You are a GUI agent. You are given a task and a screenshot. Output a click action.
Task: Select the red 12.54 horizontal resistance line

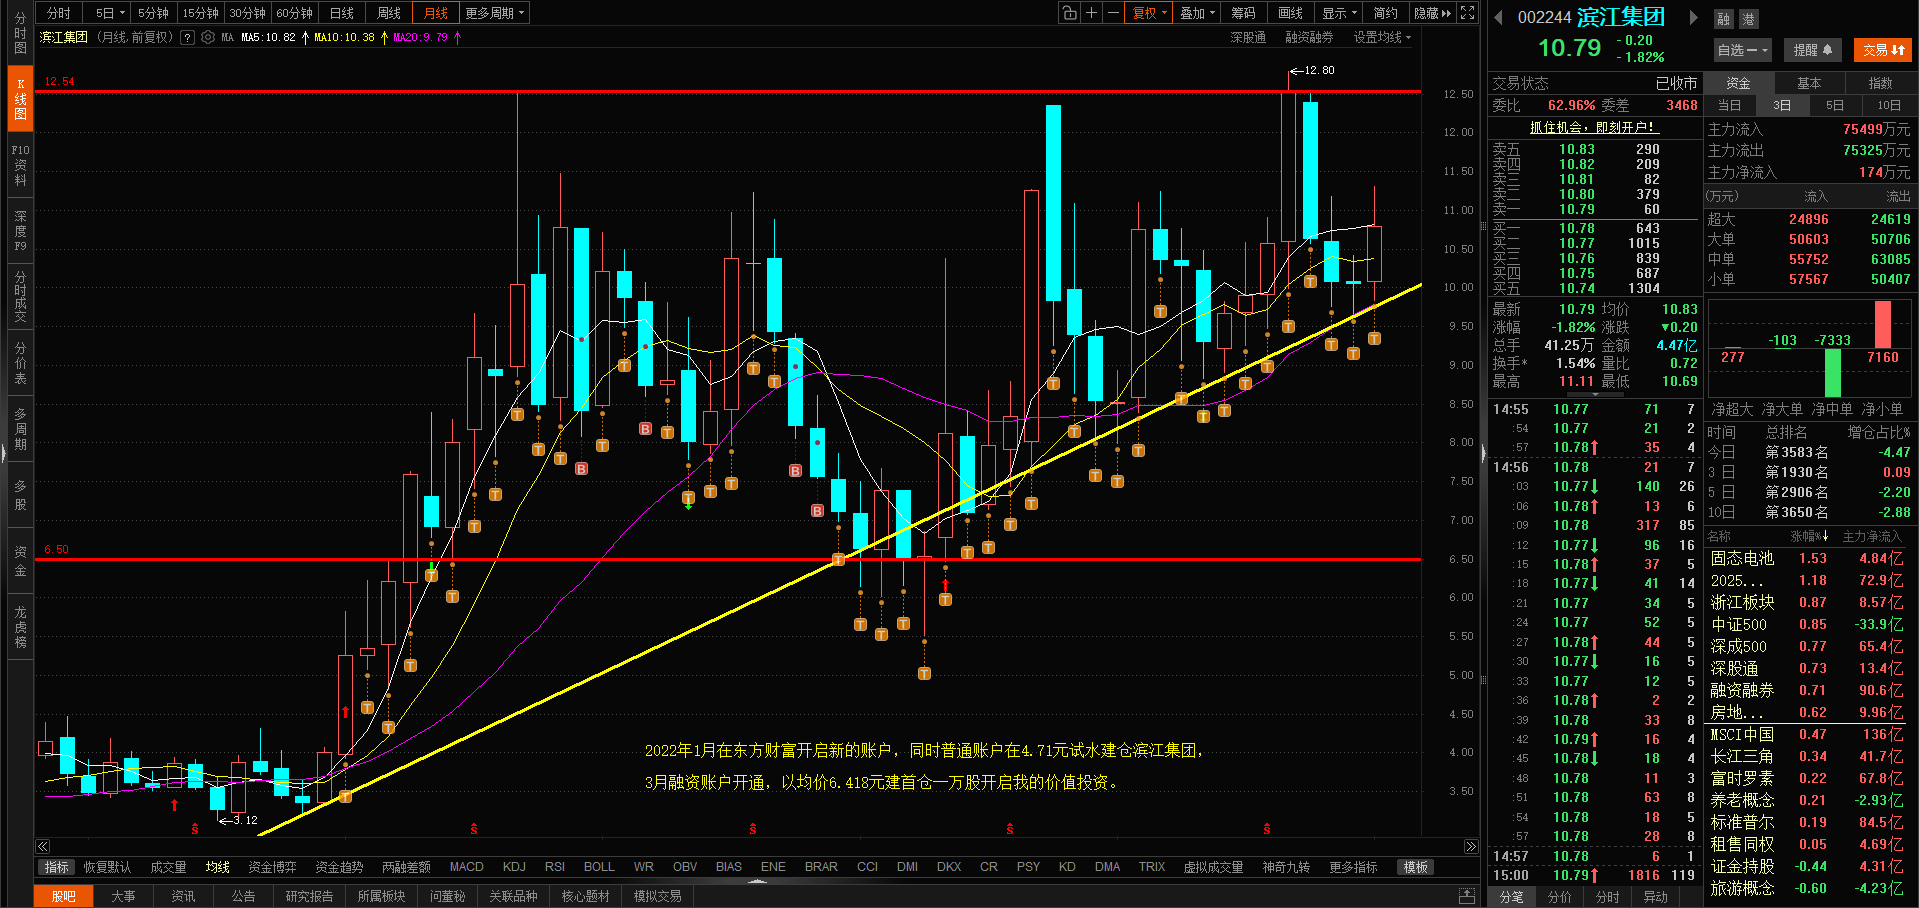(728, 91)
